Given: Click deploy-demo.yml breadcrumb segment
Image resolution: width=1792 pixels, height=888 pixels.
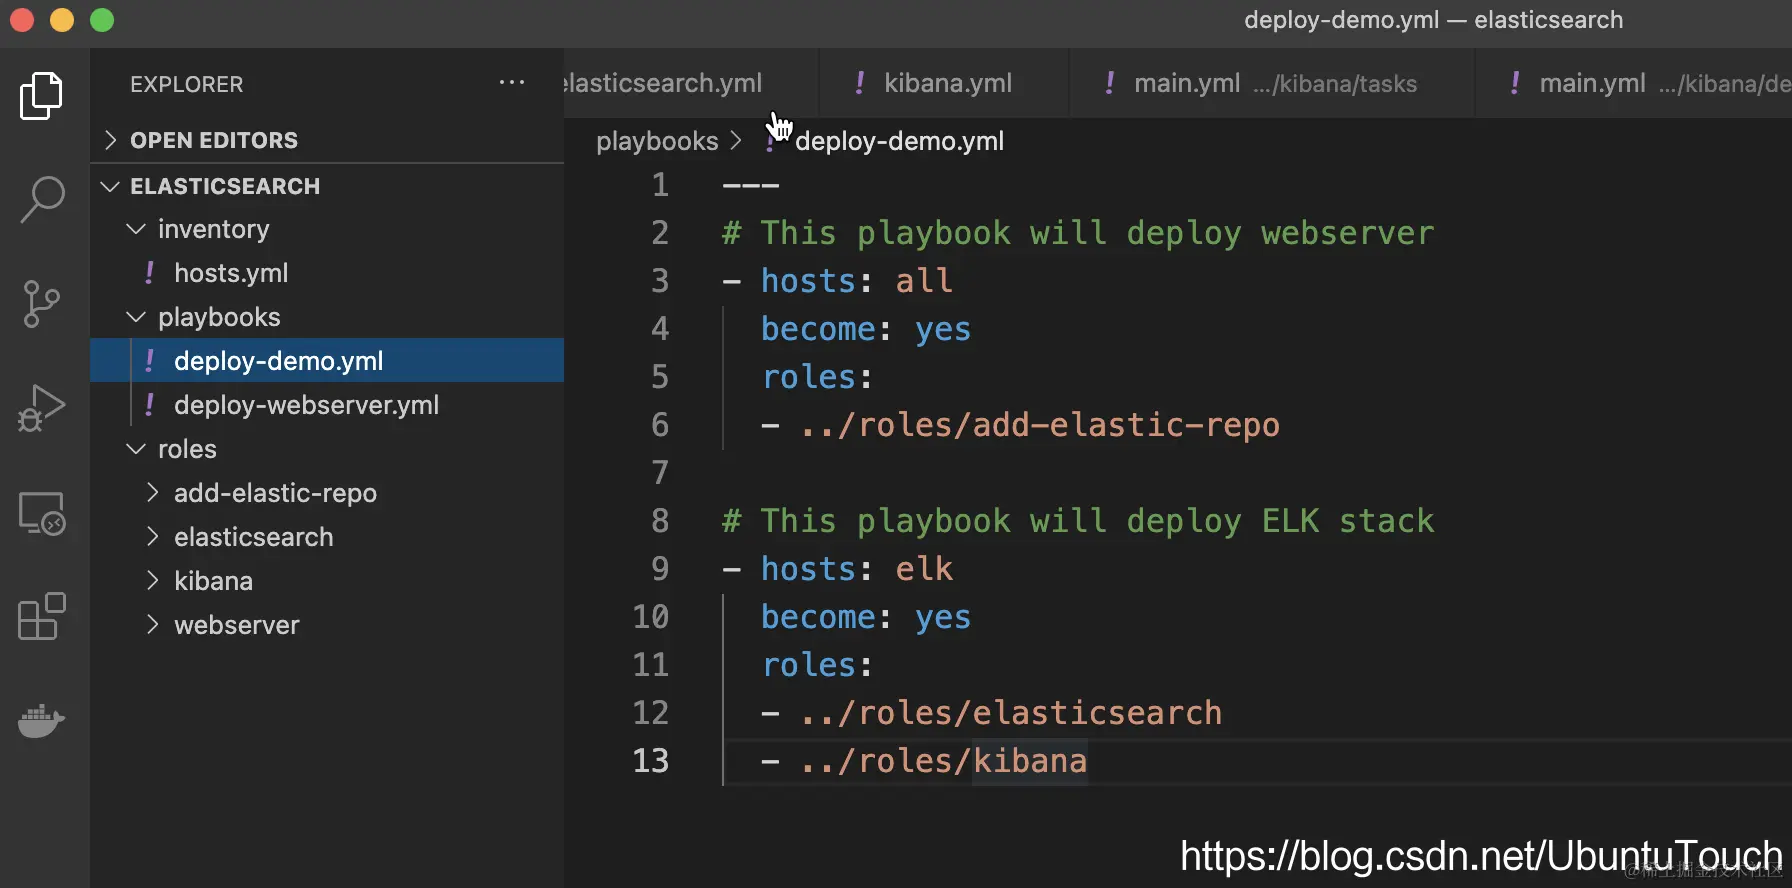Looking at the screenshot, I should coord(899,141).
